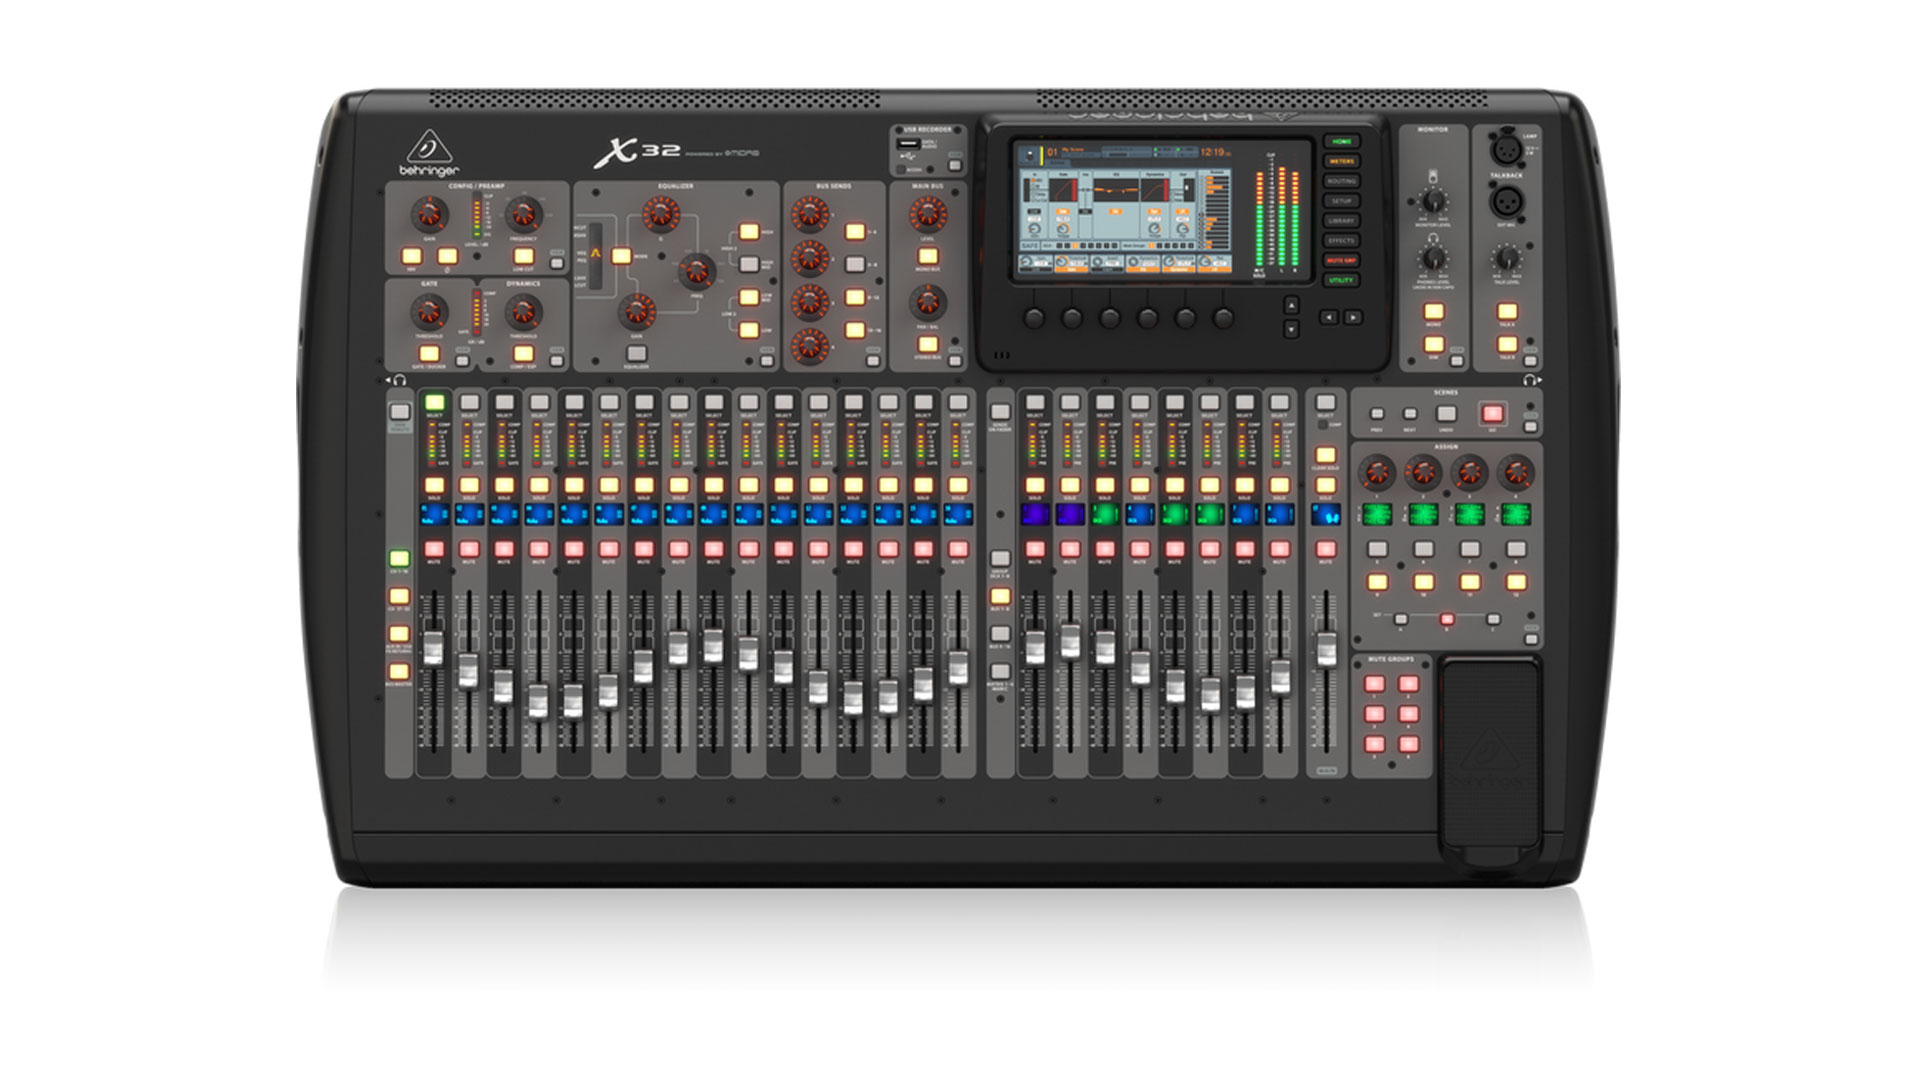The width and height of the screenshot is (1920, 1080).
Task: Click the Scenes Undo button
Action: click(x=1446, y=414)
